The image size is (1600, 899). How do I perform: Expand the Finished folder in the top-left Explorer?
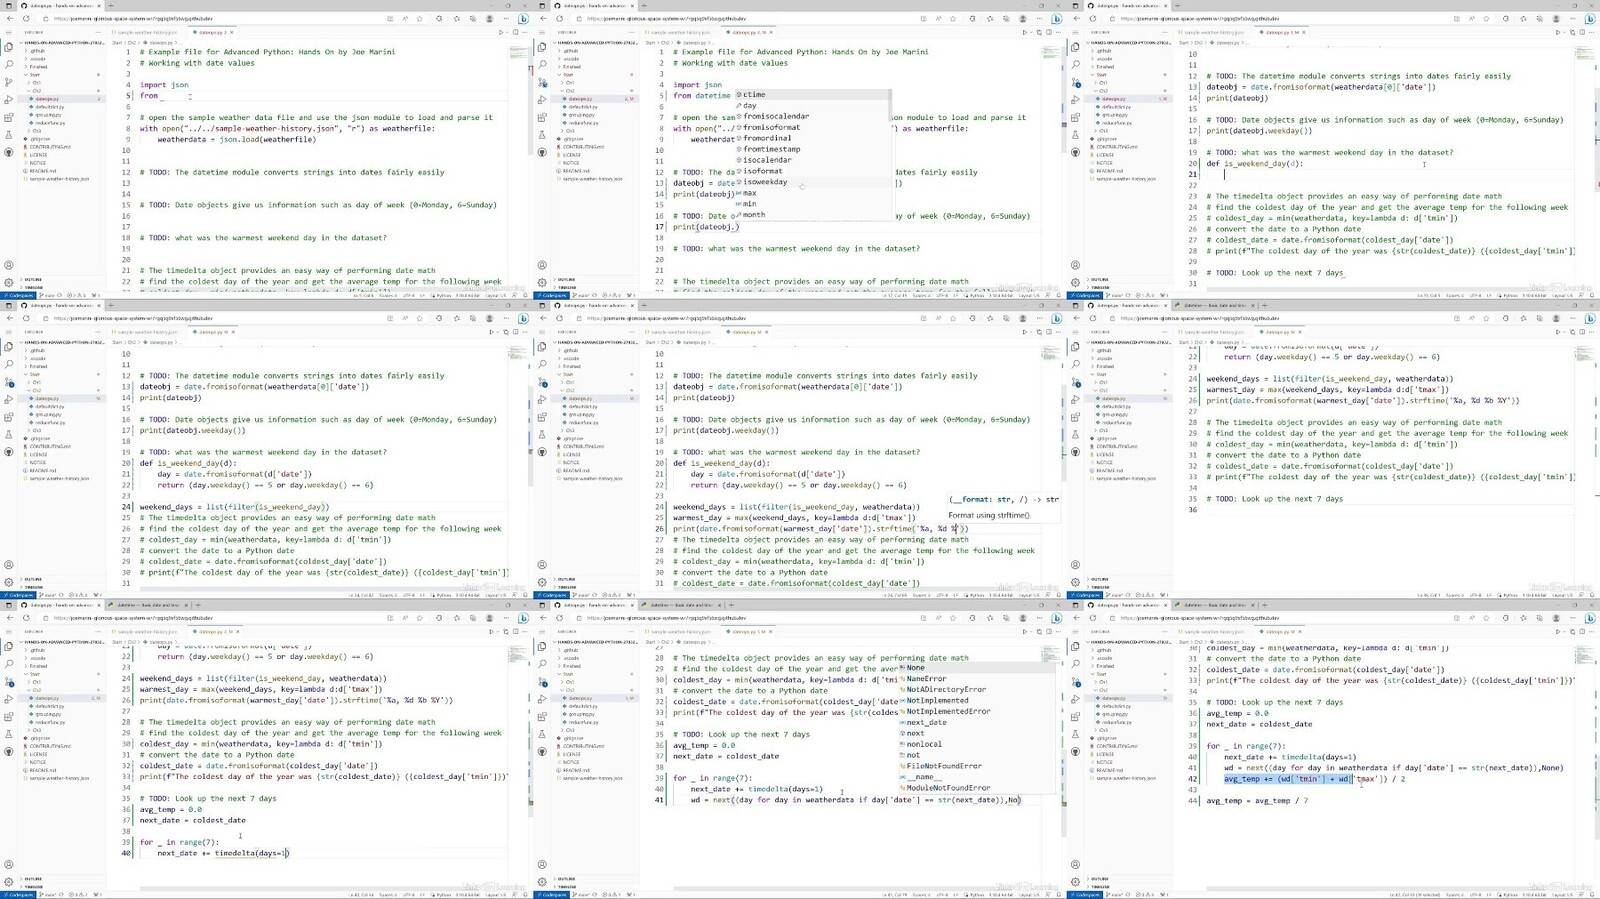pyautogui.click(x=39, y=67)
